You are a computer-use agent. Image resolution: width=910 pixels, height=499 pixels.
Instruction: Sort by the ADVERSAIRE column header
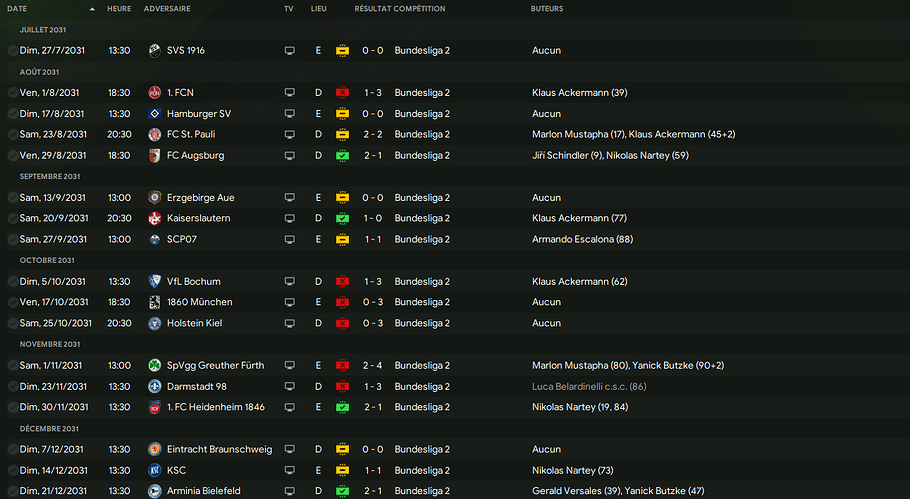(167, 9)
